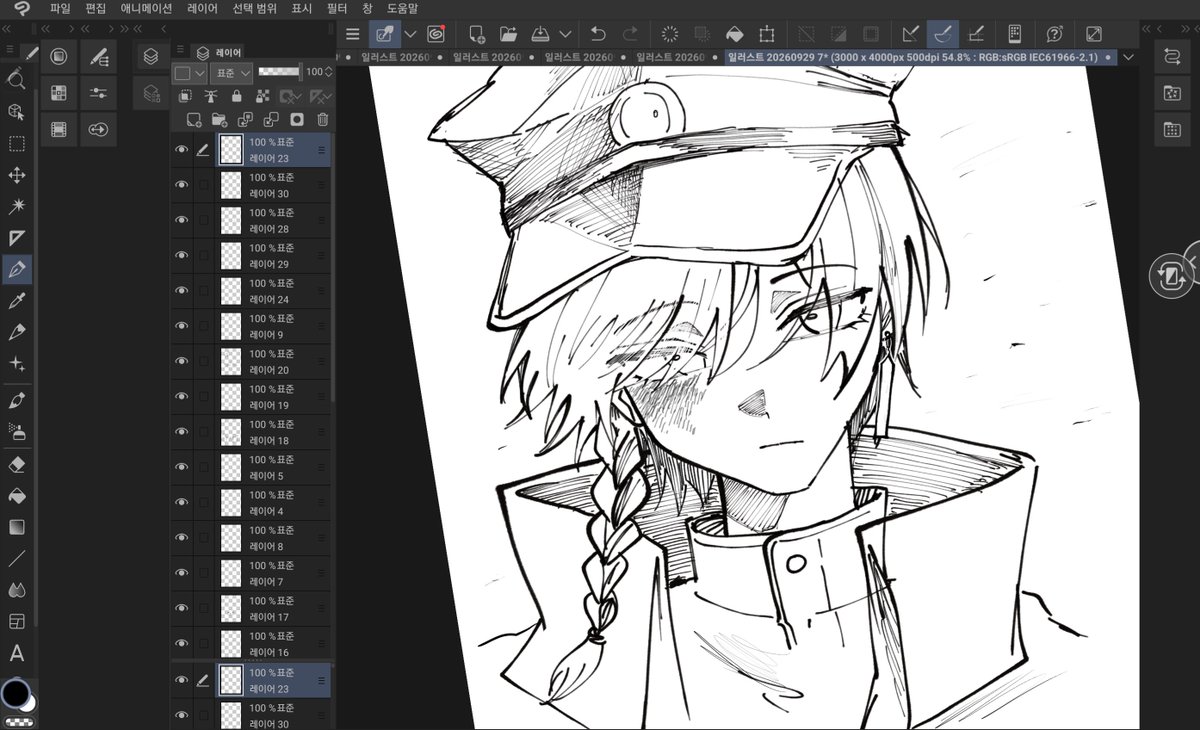Select the Text tool
The image size is (1200, 730).
(17, 654)
